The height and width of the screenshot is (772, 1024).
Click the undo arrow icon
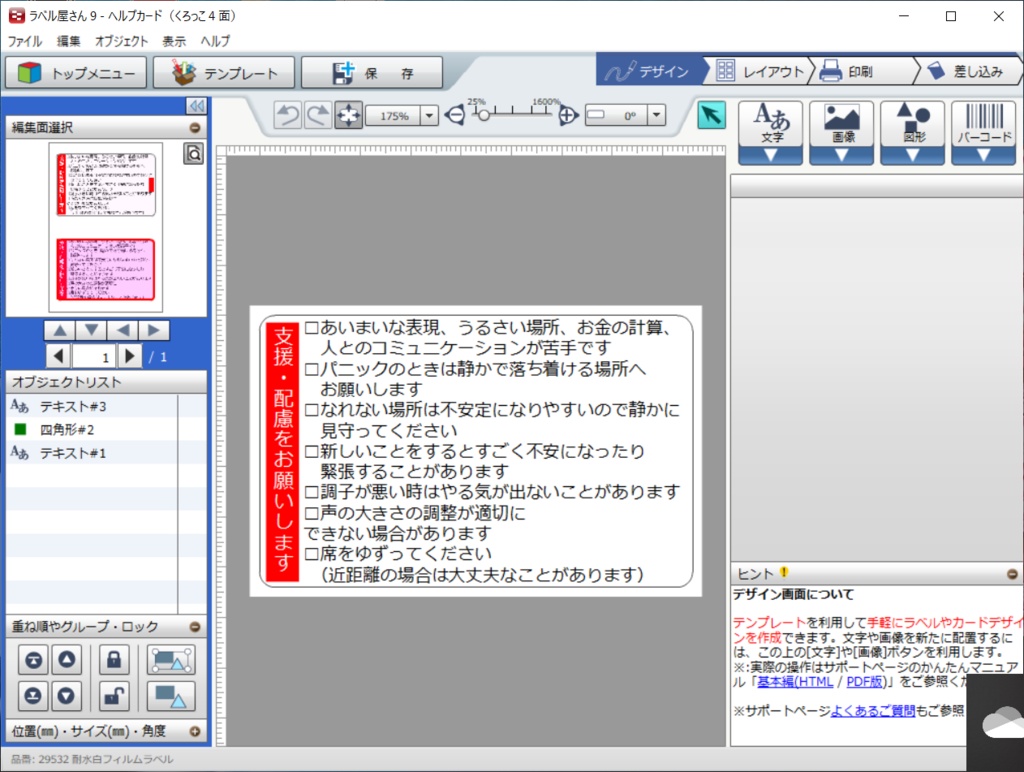288,116
